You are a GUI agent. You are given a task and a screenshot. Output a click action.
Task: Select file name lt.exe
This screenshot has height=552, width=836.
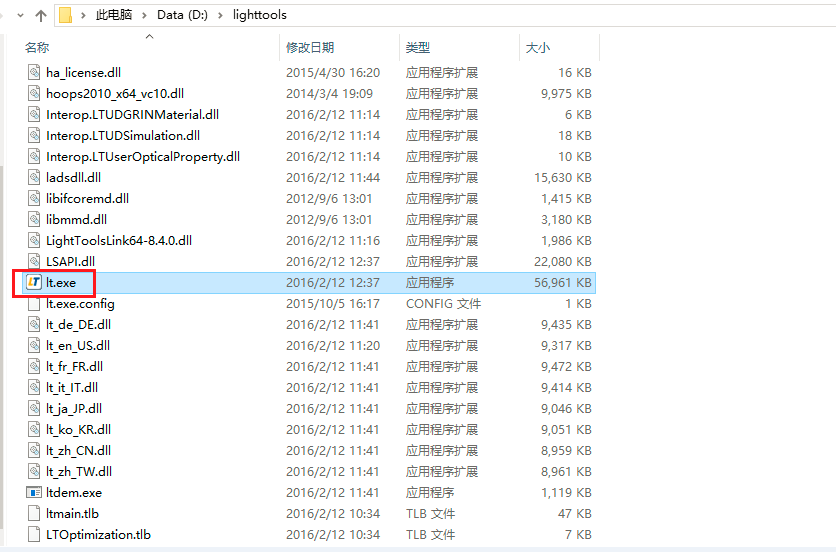pyautogui.click(x=61, y=283)
